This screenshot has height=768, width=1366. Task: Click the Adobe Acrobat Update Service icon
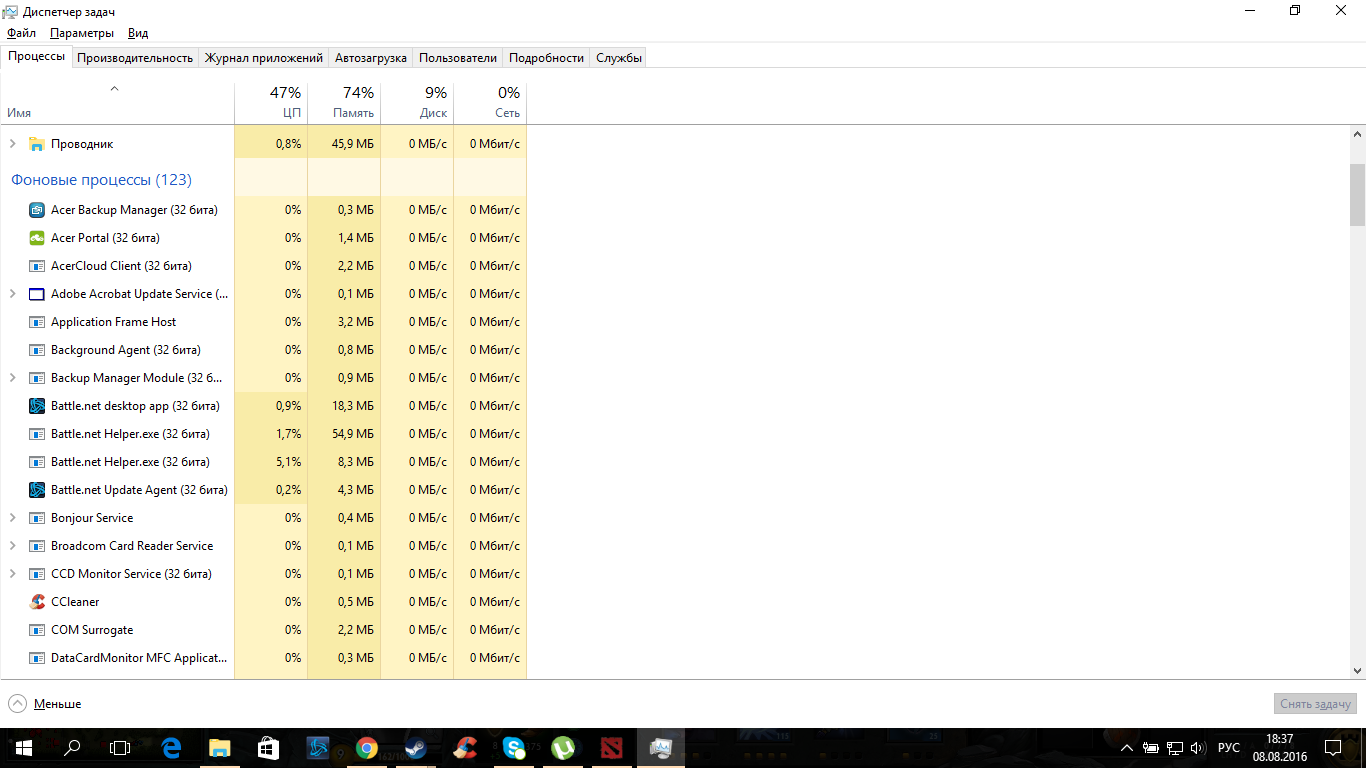pyautogui.click(x=37, y=294)
